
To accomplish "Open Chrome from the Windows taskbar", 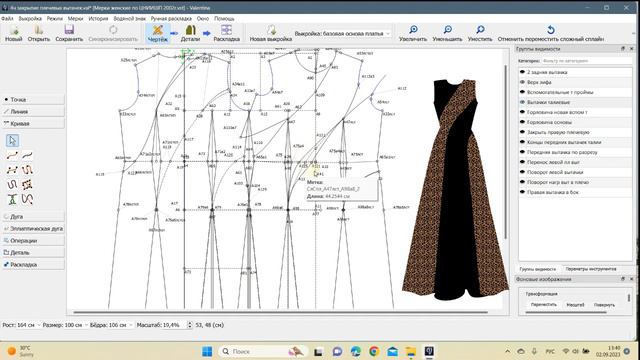I will tap(374, 351).
